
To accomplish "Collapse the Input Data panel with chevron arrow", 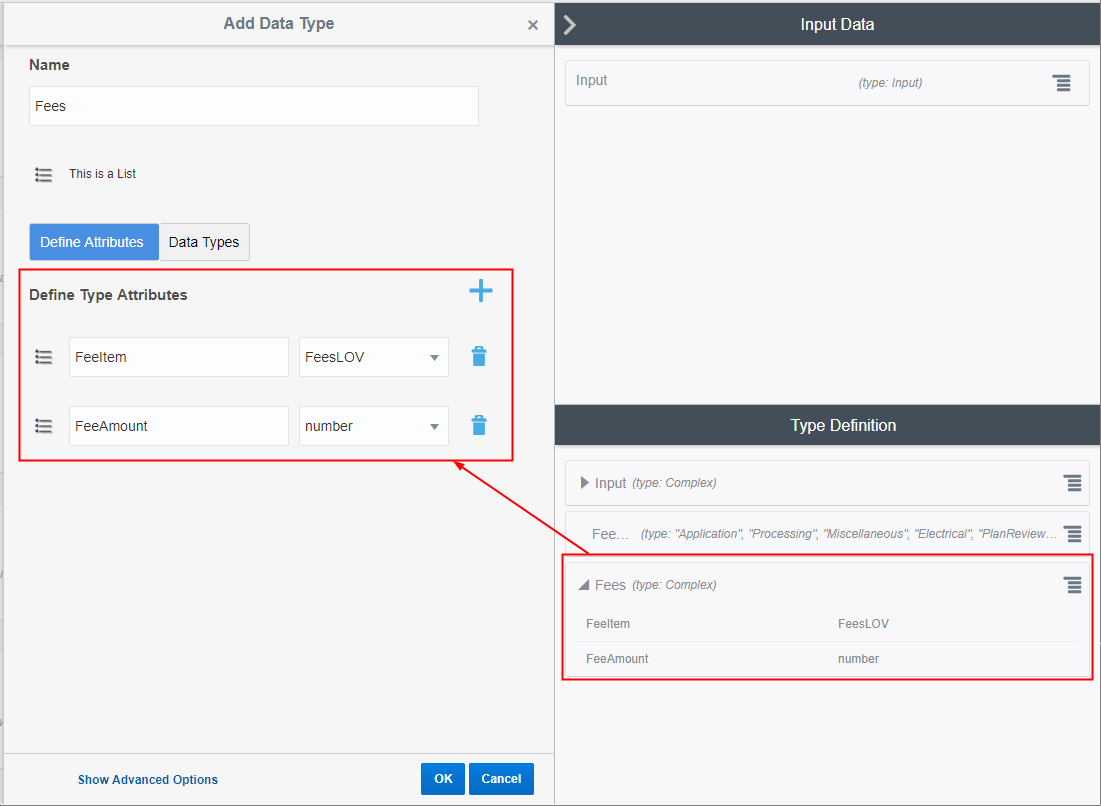I will pyautogui.click(x=569, y=24).
